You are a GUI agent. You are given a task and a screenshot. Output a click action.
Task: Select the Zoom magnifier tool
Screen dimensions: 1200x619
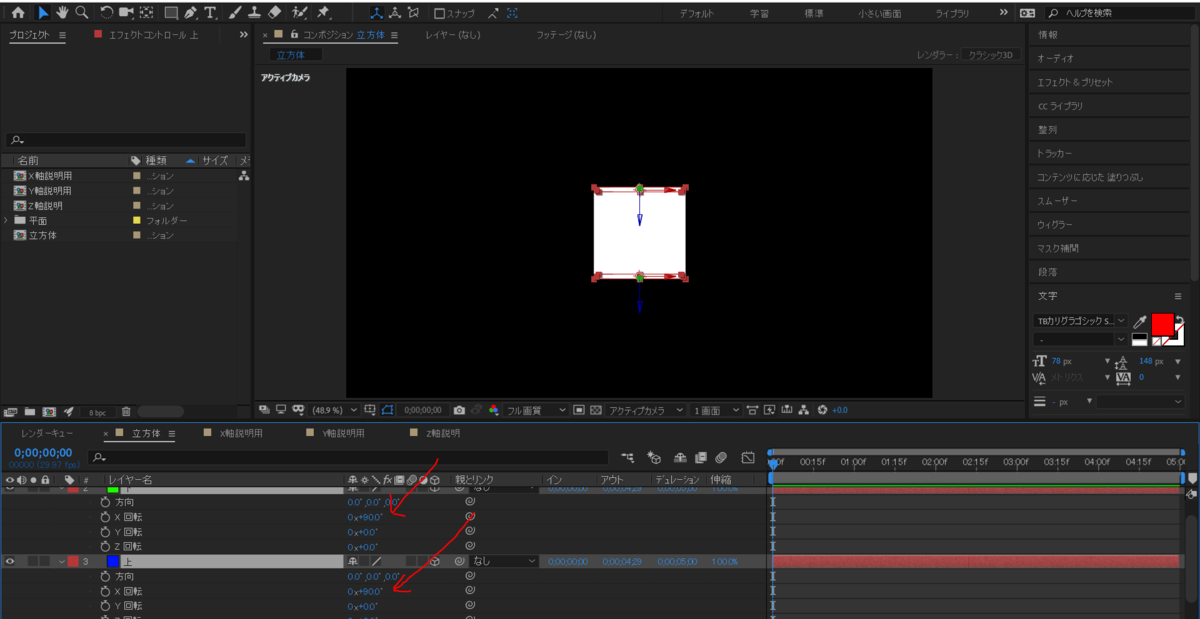coord(81,13)
